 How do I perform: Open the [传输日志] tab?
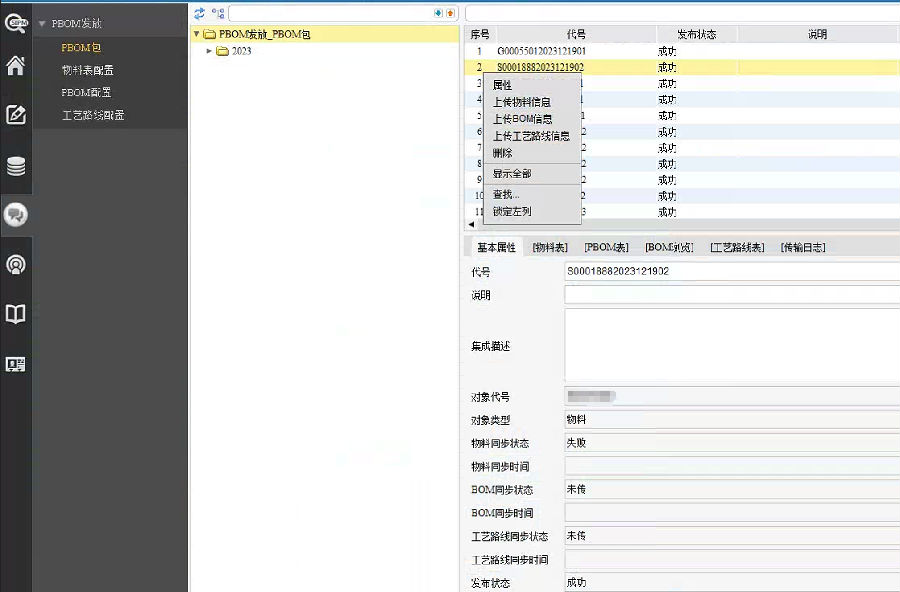[802, 247]
